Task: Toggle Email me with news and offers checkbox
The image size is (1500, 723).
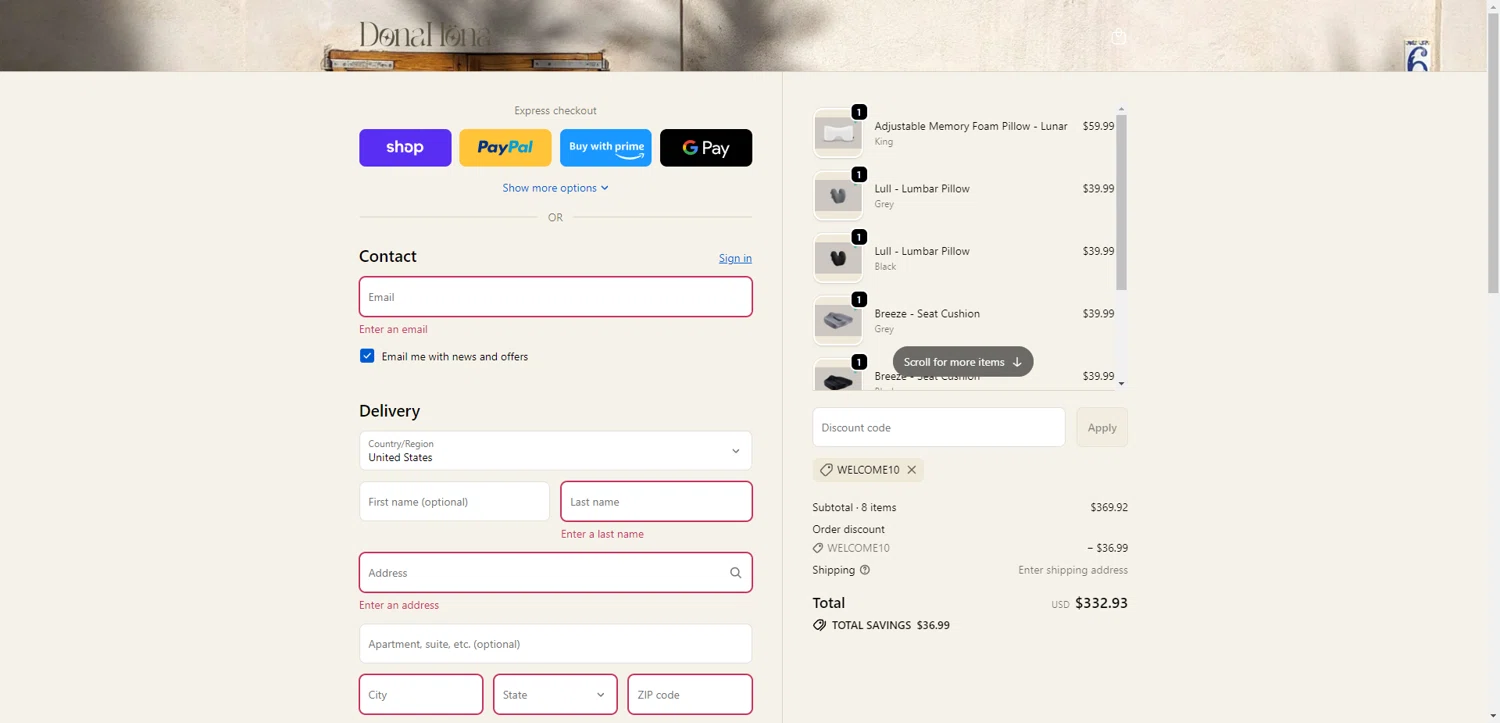Action: point(367,356)
